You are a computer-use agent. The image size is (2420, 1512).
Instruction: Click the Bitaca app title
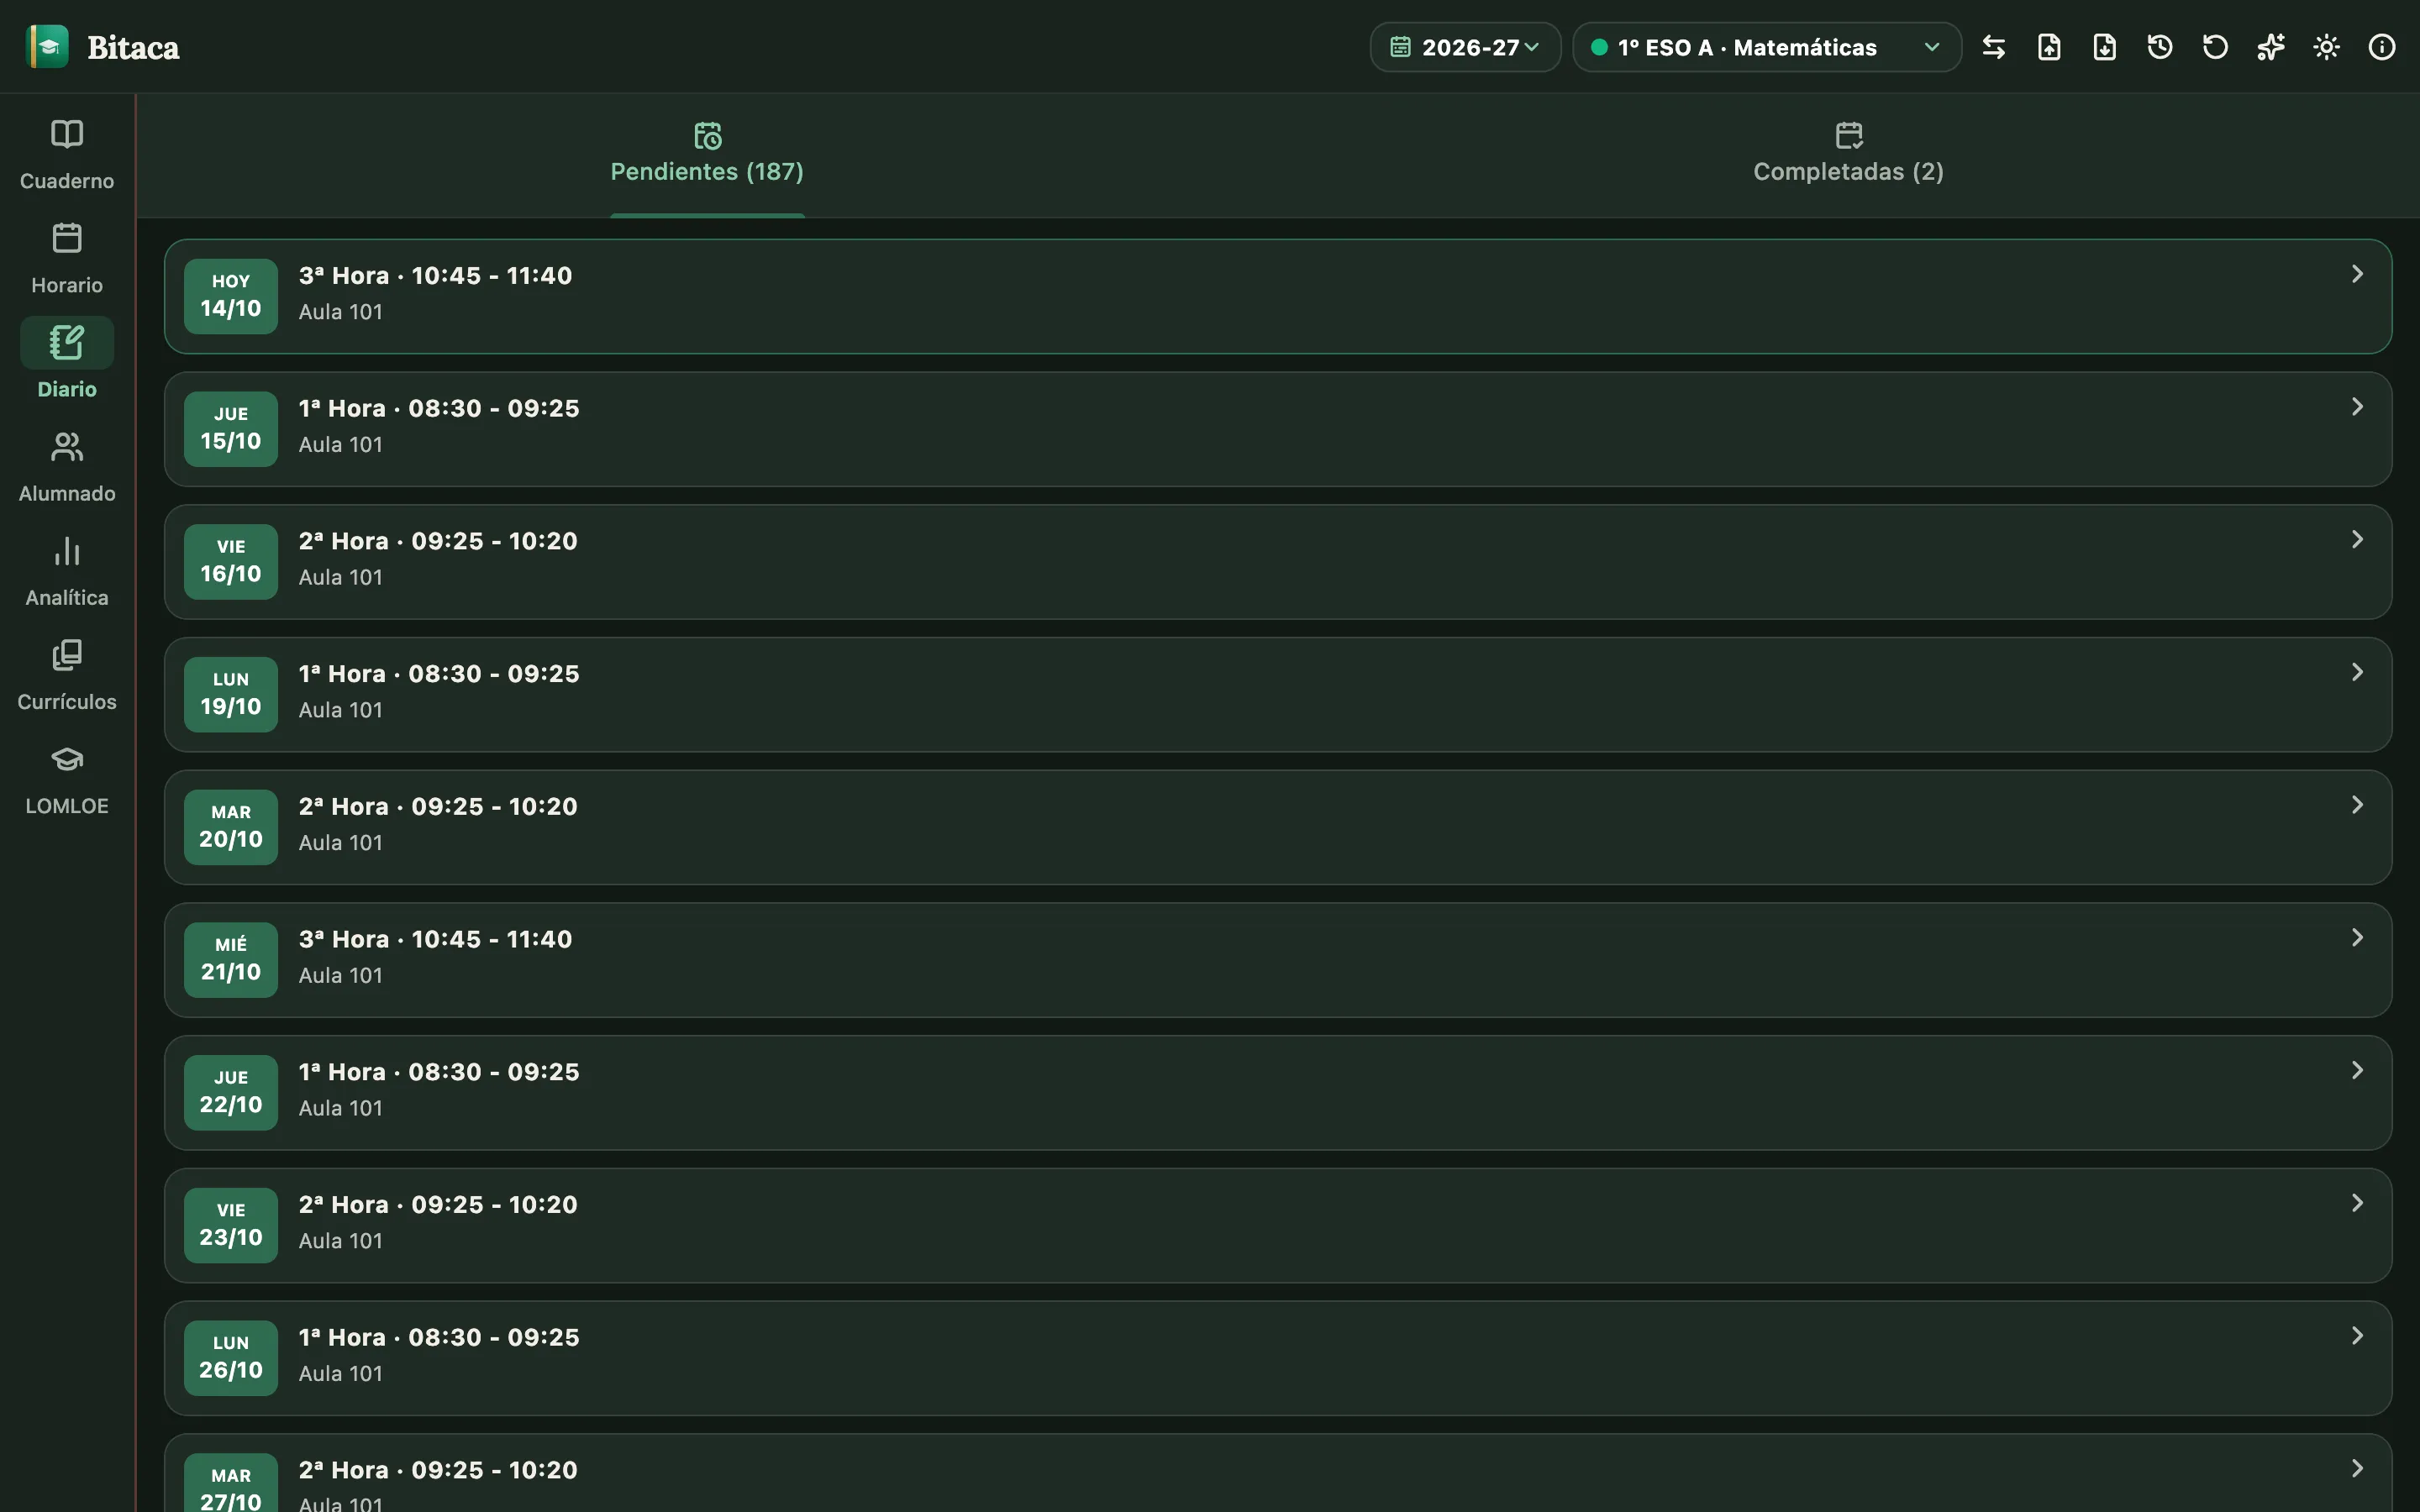pos(133,47)
